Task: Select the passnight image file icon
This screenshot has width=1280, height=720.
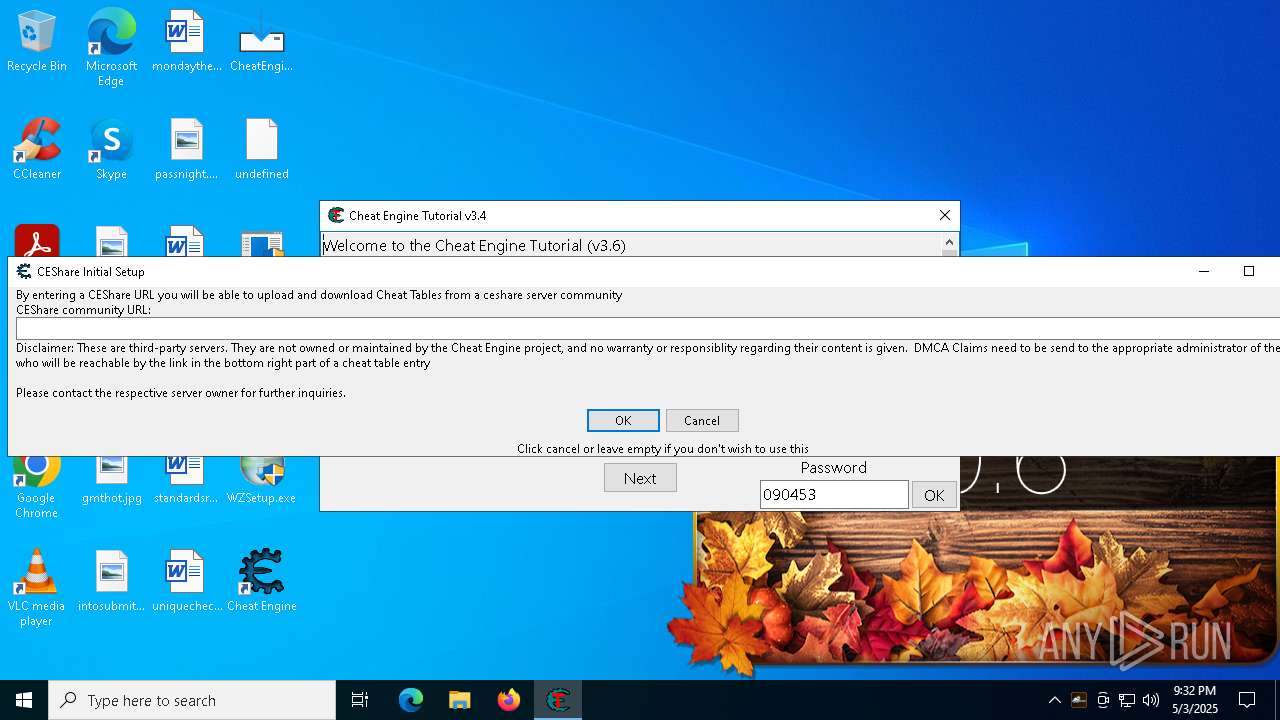Action: coord(186,149)
